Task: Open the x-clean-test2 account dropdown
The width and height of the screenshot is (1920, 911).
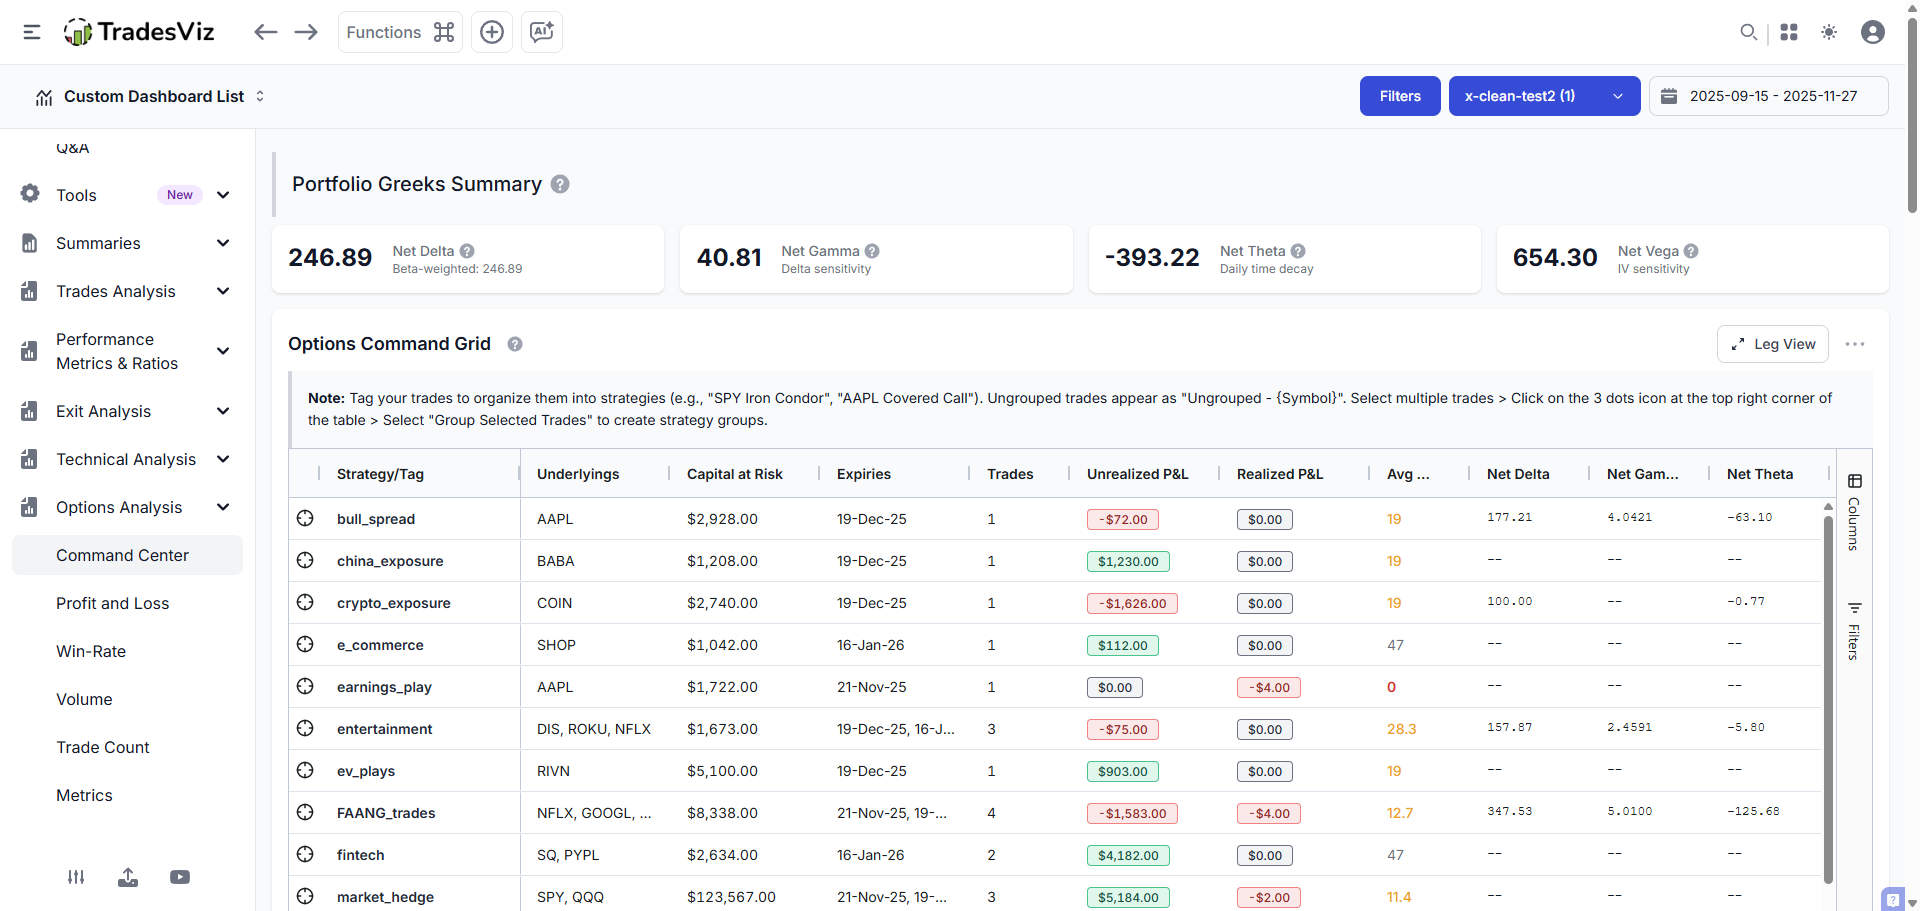Action: [x=1543, y=96]
